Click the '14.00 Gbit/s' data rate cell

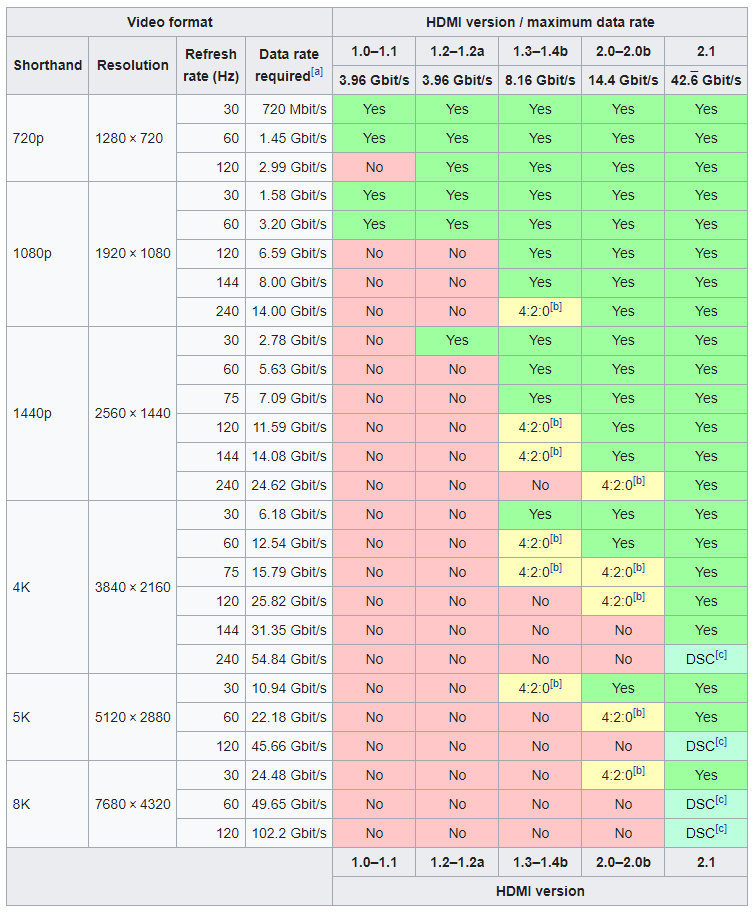click(x=289, y=311)
